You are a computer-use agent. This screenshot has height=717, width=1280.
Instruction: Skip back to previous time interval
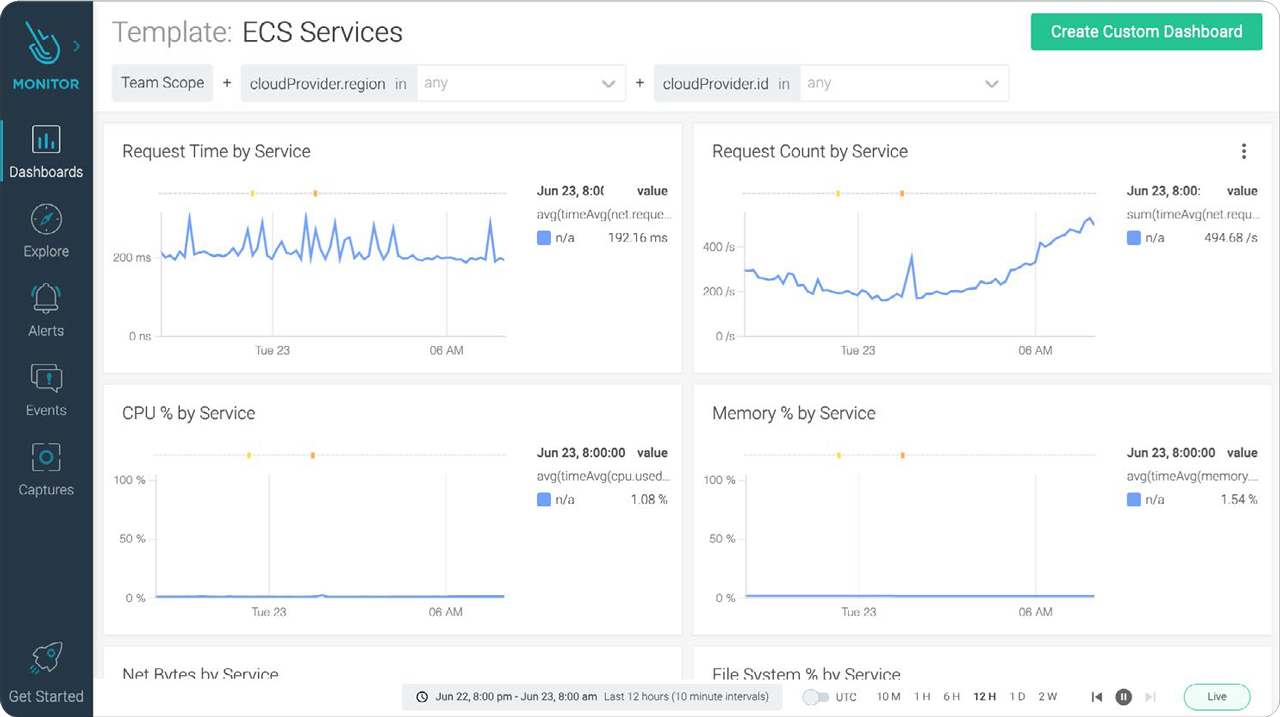click(x=1097, y=697)
